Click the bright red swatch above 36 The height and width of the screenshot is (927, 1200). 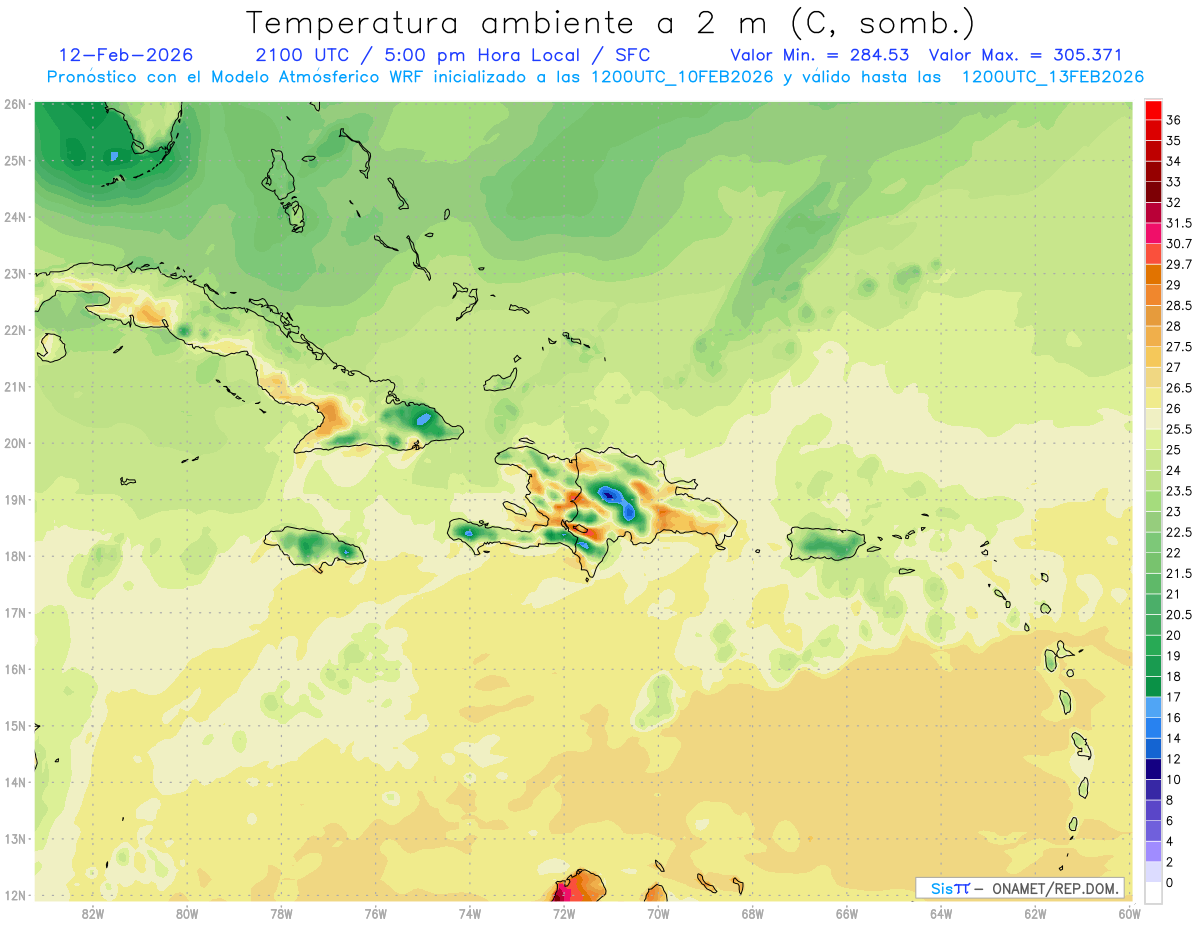1153,109
